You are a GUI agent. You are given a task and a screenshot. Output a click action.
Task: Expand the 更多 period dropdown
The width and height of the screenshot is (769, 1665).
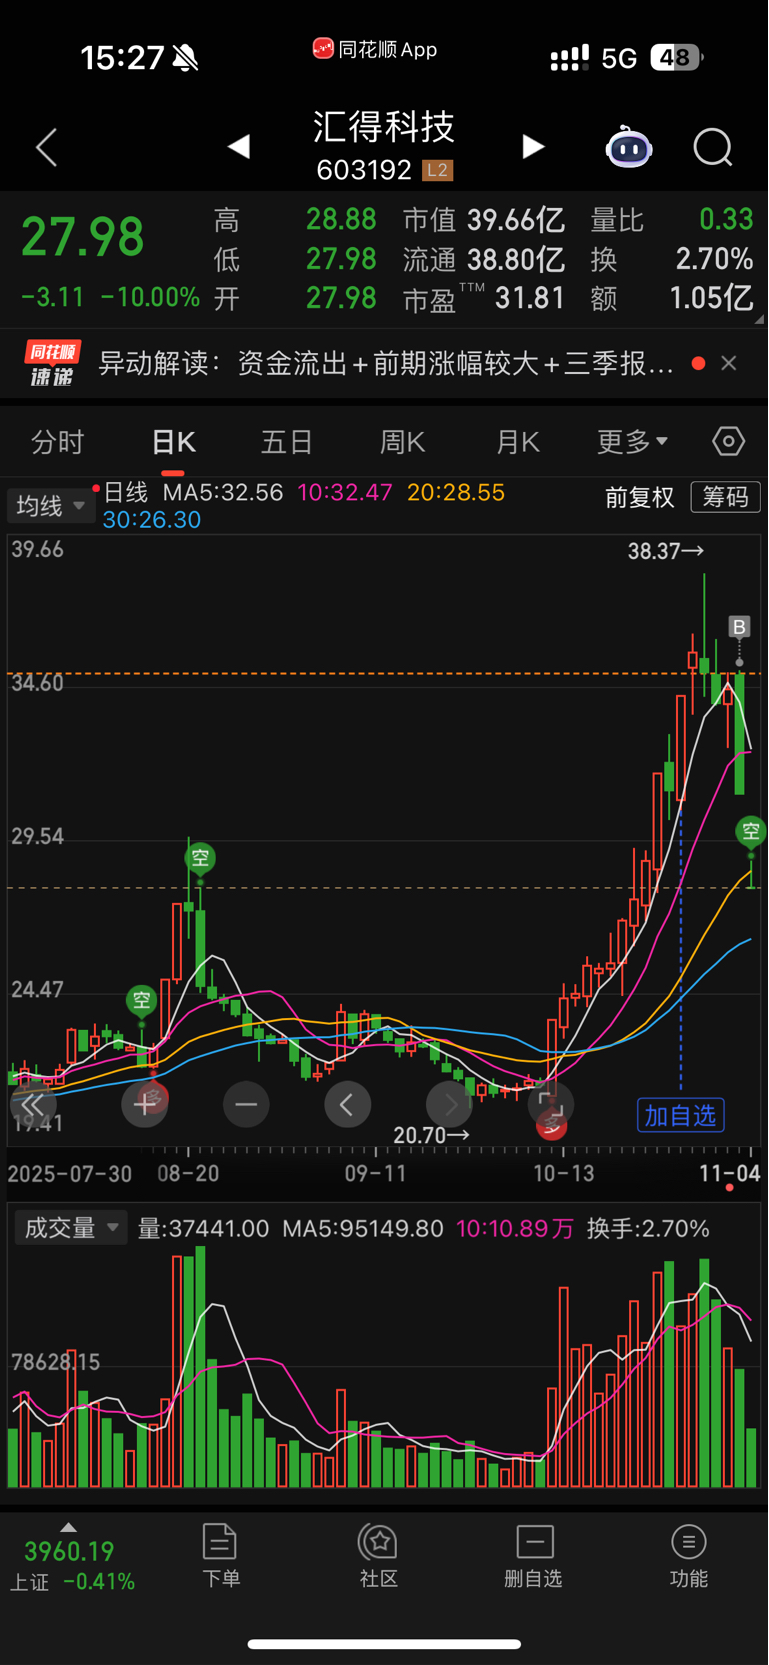pos(632,441)
